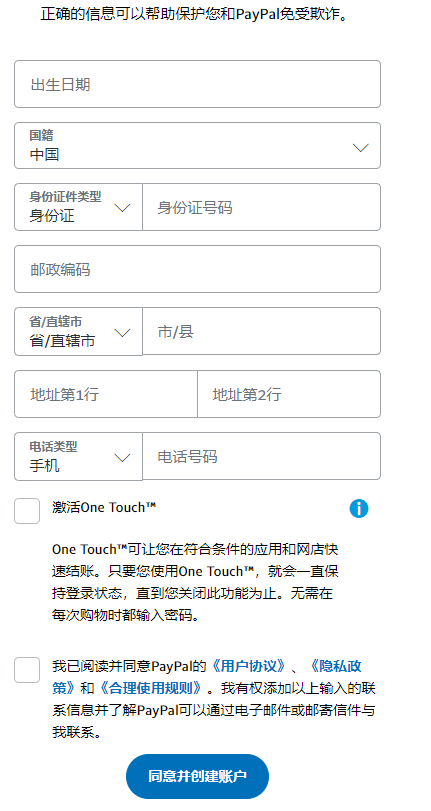Click the 市/县 input field
Viewport: 431px width, 811px height.
point(262,331)
